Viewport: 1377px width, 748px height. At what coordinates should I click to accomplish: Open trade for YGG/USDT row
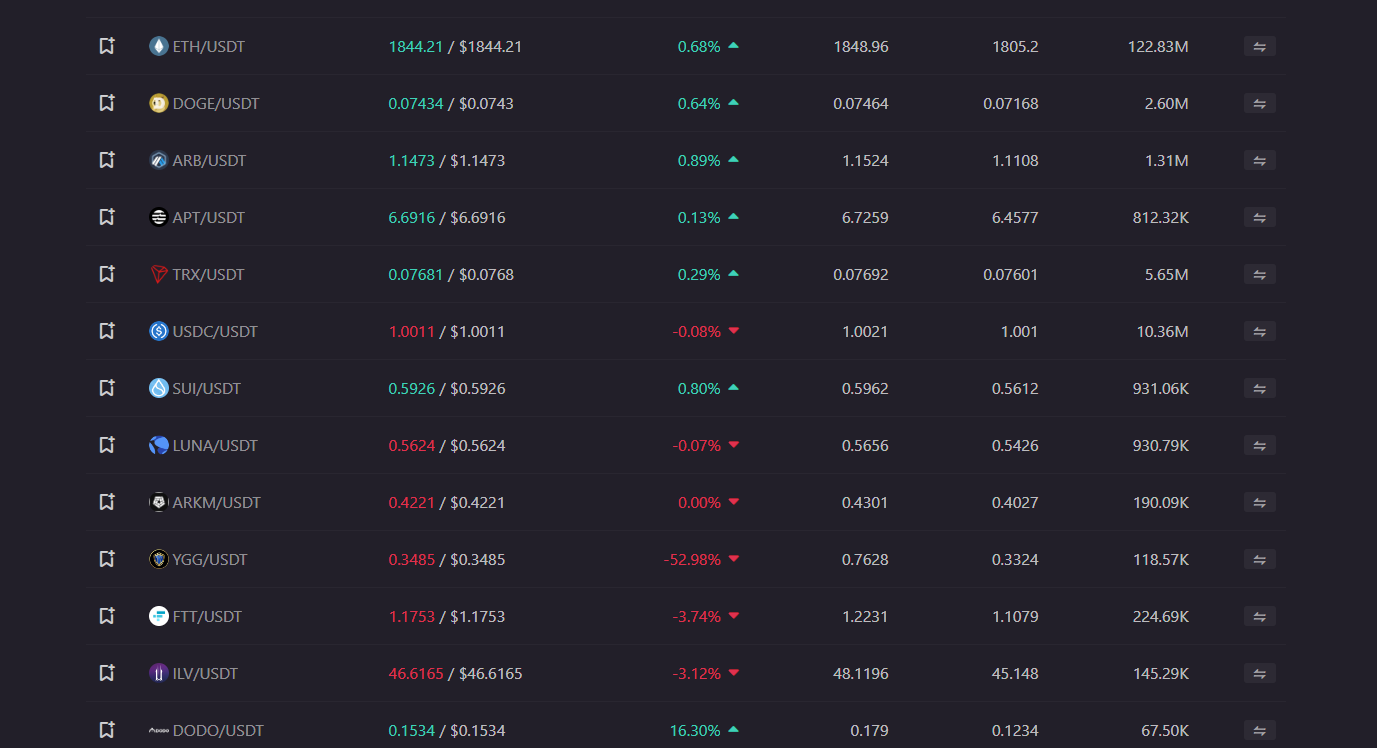click(x=1259, y=559)
